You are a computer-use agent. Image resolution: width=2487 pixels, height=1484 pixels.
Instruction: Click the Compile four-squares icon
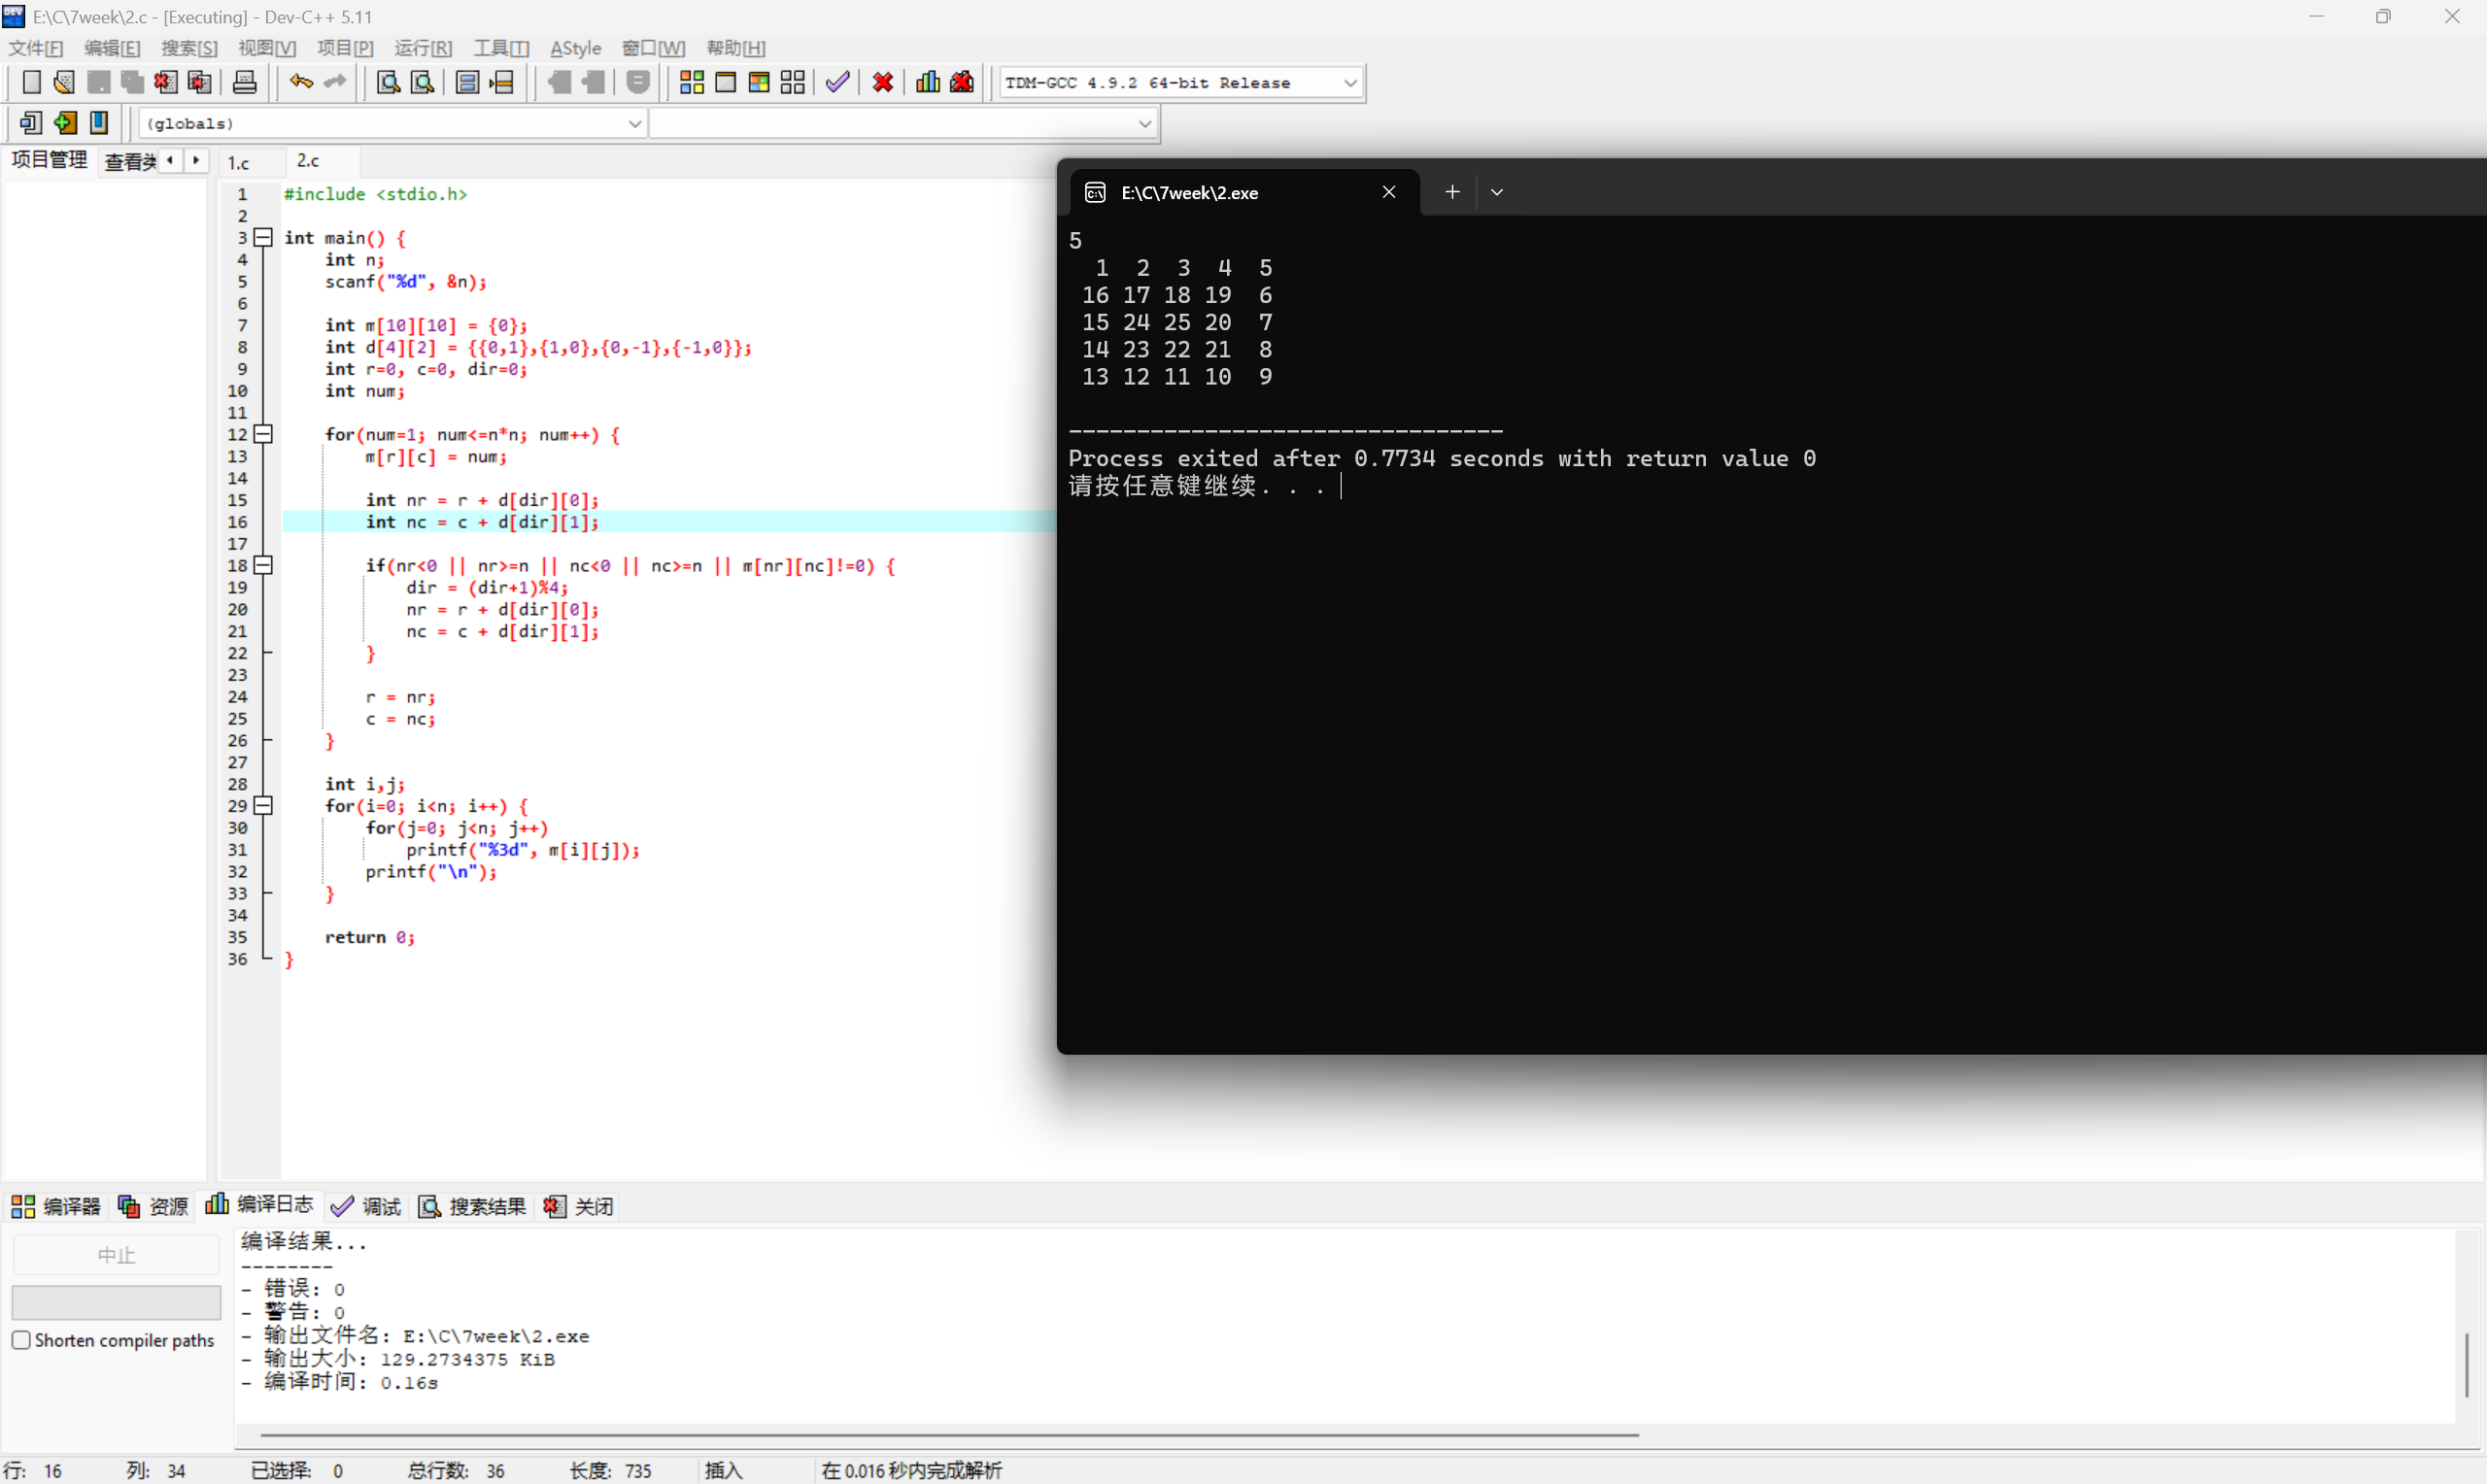691,82
